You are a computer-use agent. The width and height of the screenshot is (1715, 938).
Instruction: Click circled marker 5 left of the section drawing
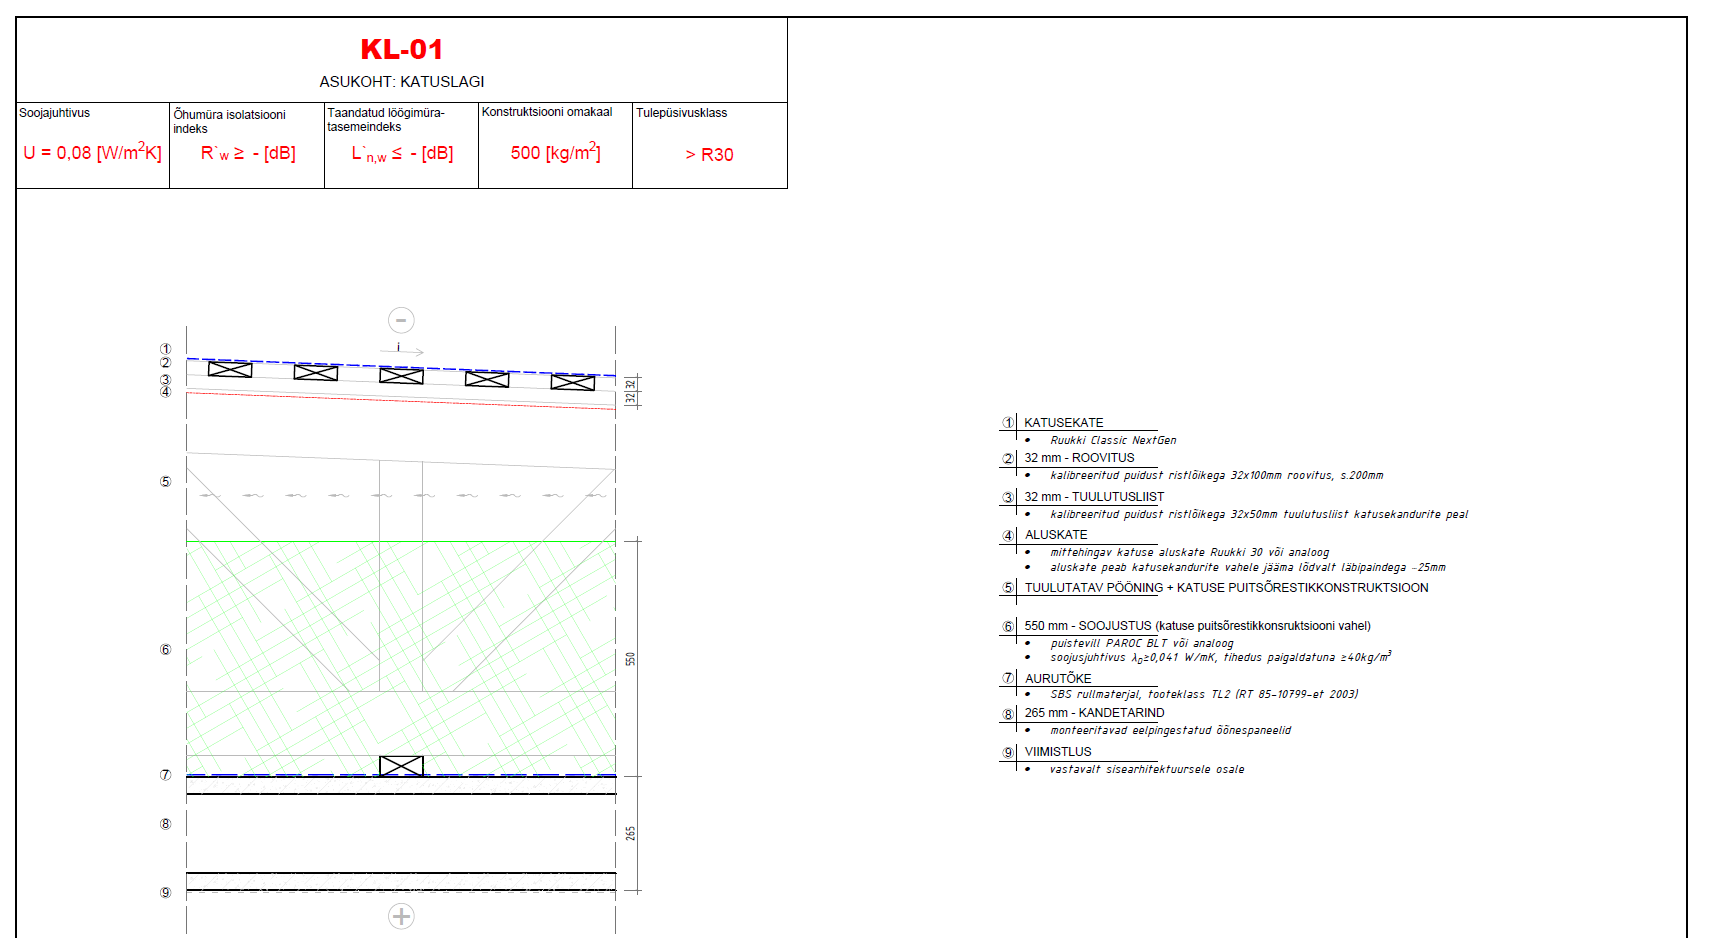(166, 482)
